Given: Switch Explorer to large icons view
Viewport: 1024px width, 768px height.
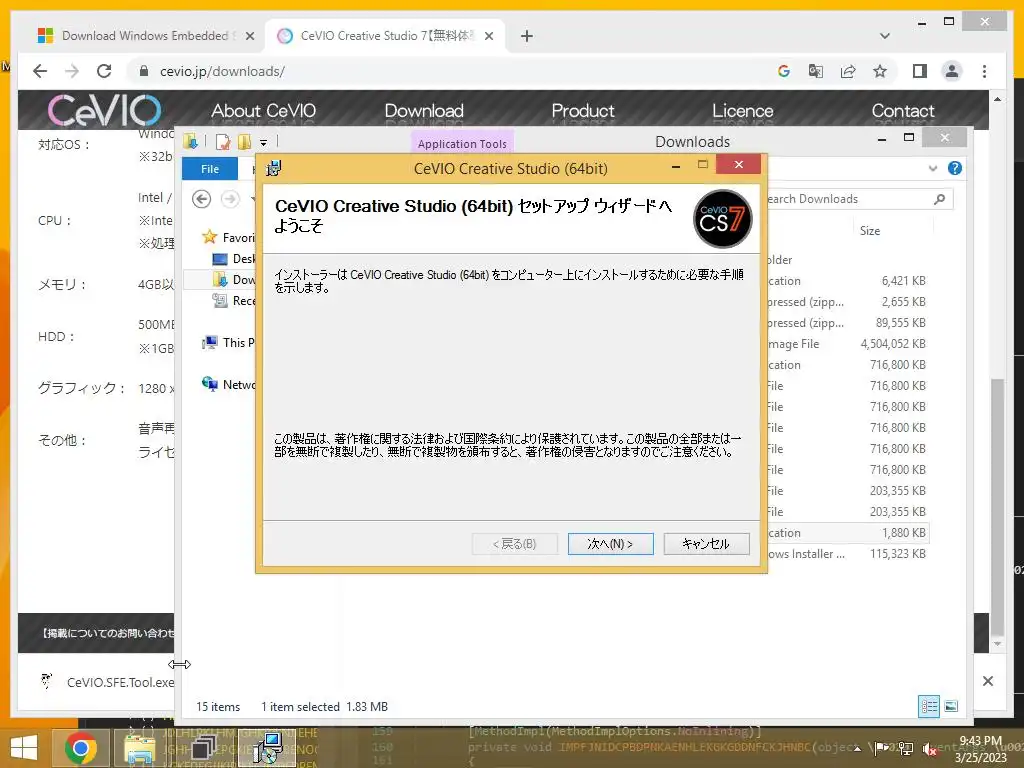Looking at the screenshot, I should [x=951, y=706].
